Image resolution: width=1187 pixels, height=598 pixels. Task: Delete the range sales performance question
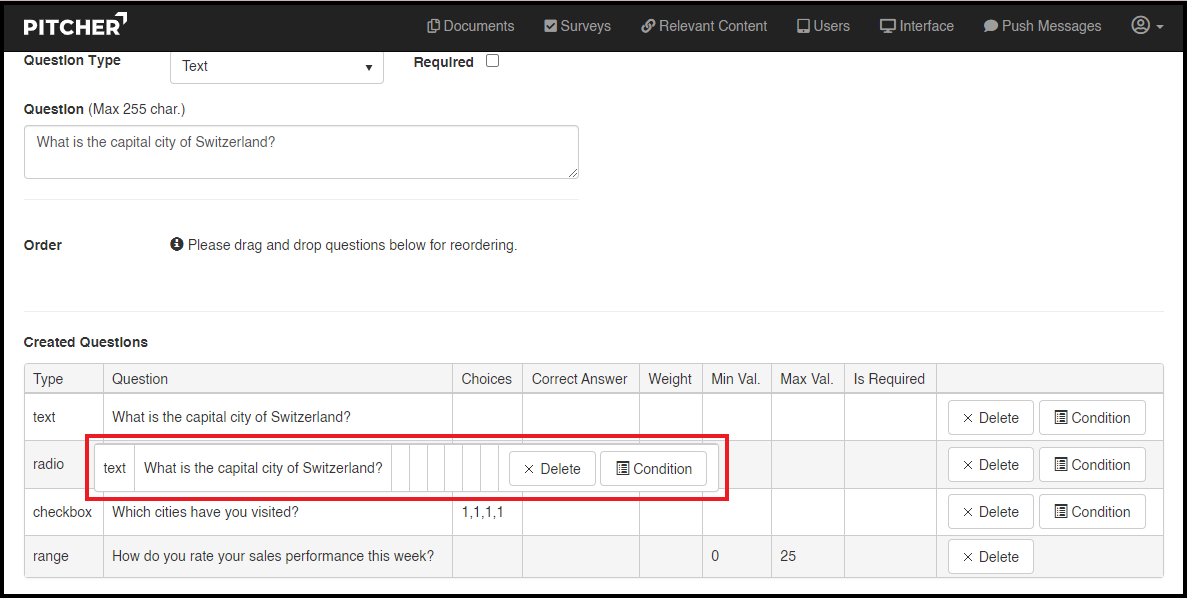point(990,557)
